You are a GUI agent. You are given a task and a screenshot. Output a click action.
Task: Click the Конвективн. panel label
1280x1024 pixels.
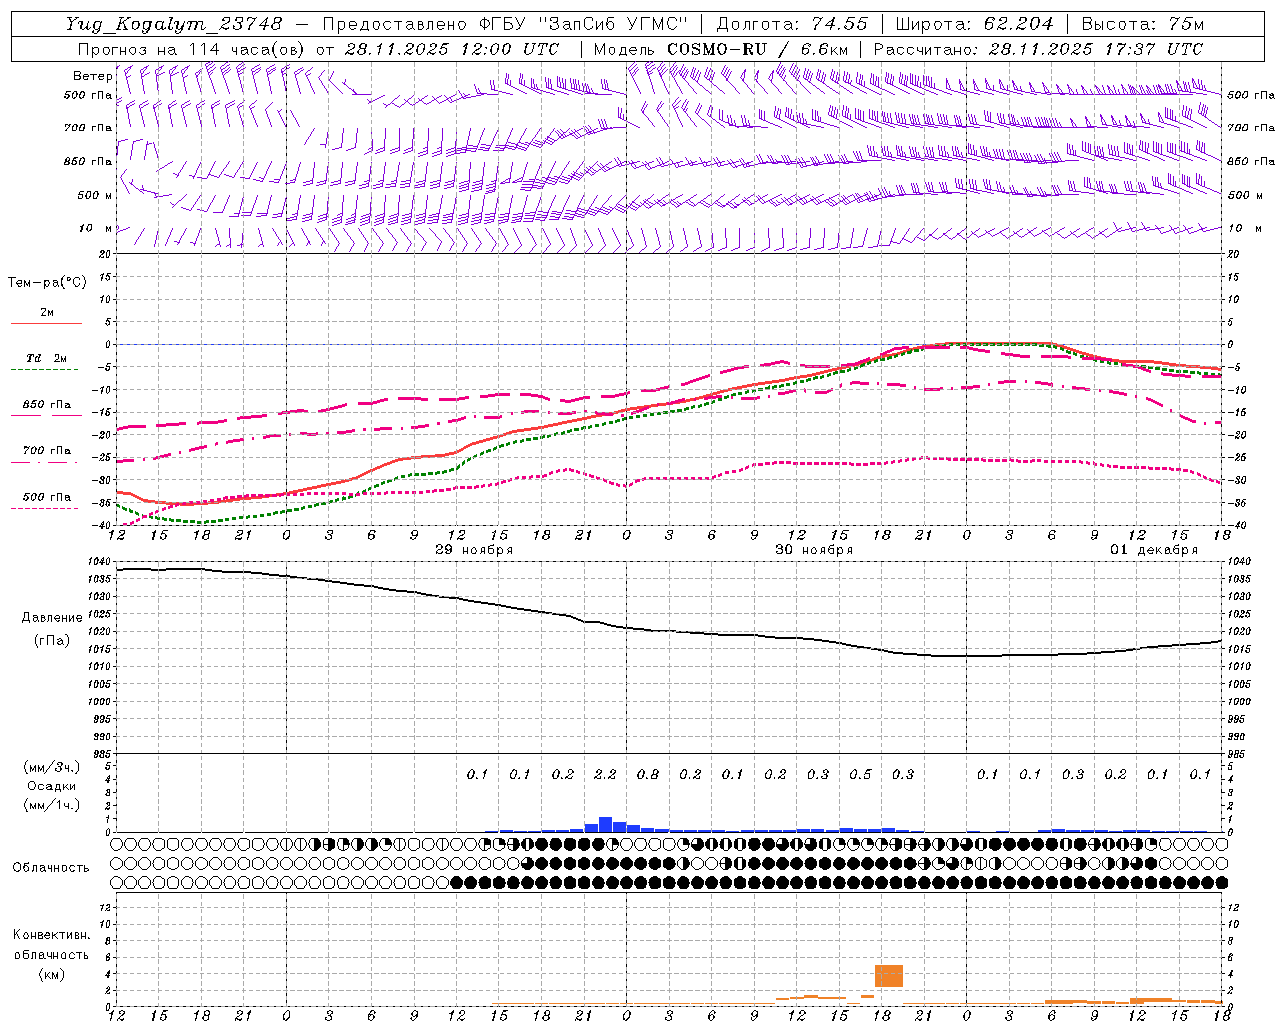51,935
